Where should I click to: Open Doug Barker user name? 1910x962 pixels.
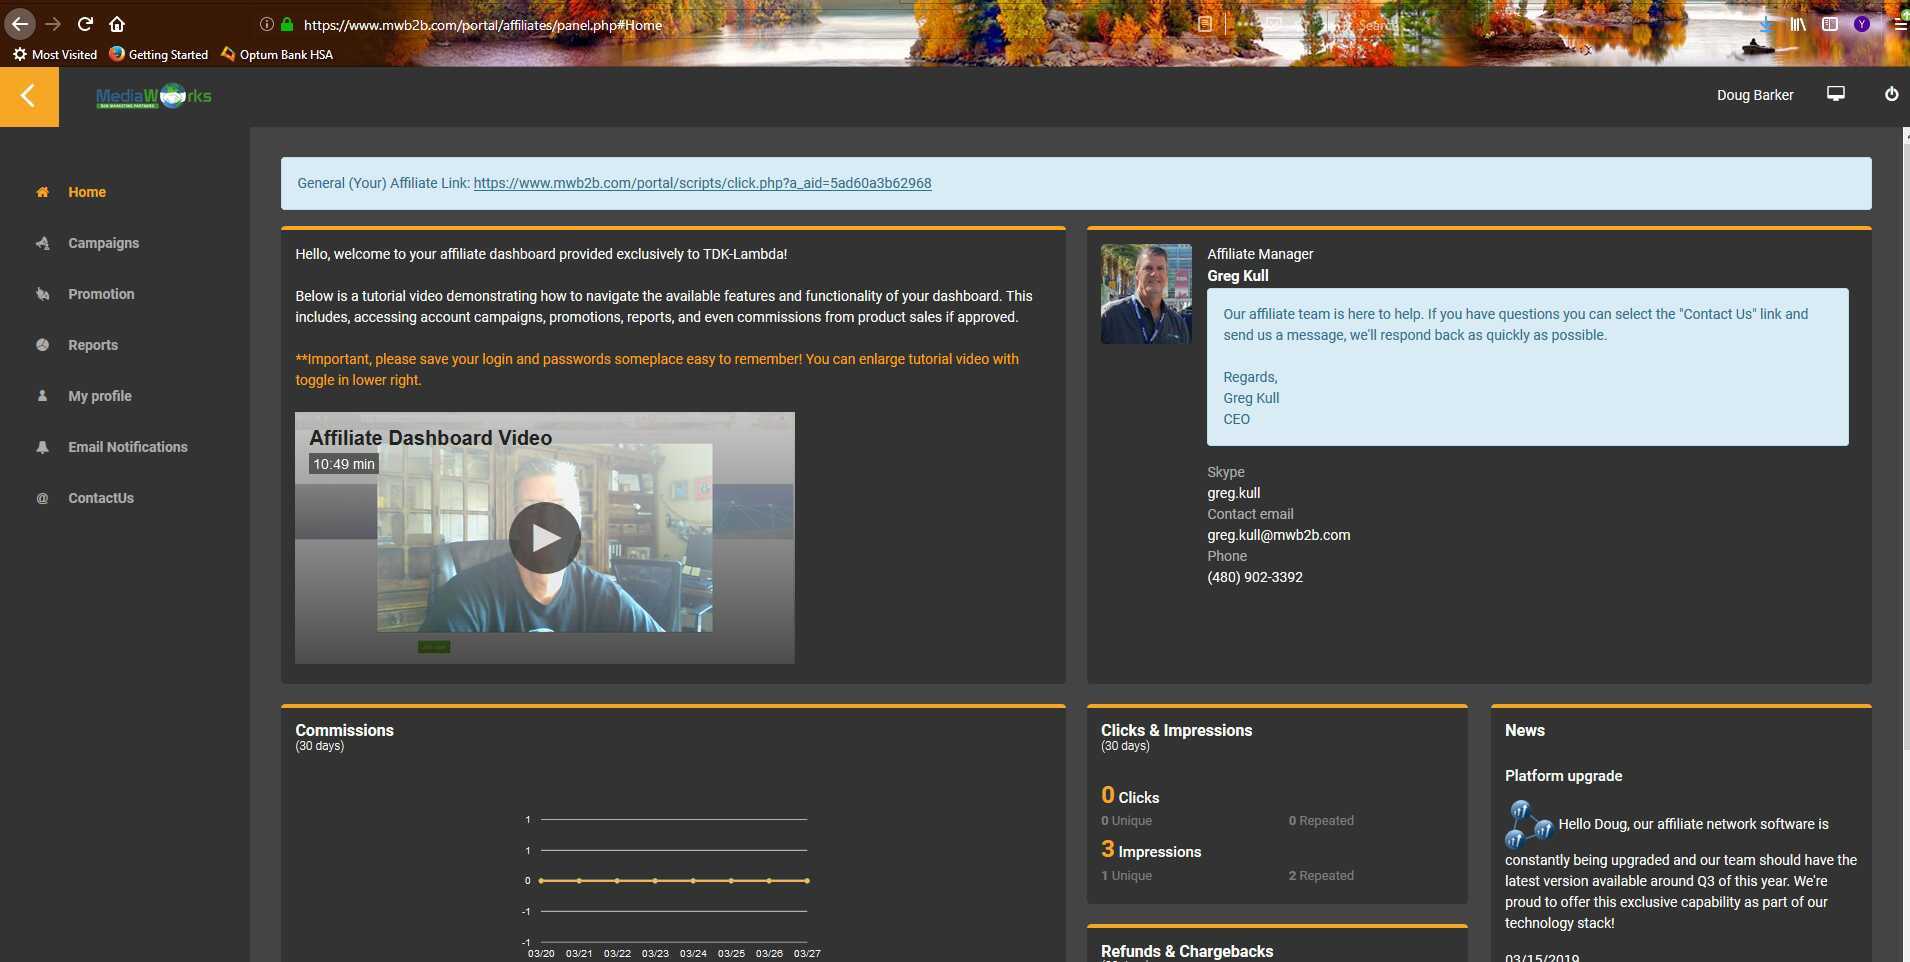pos(1755,95)
